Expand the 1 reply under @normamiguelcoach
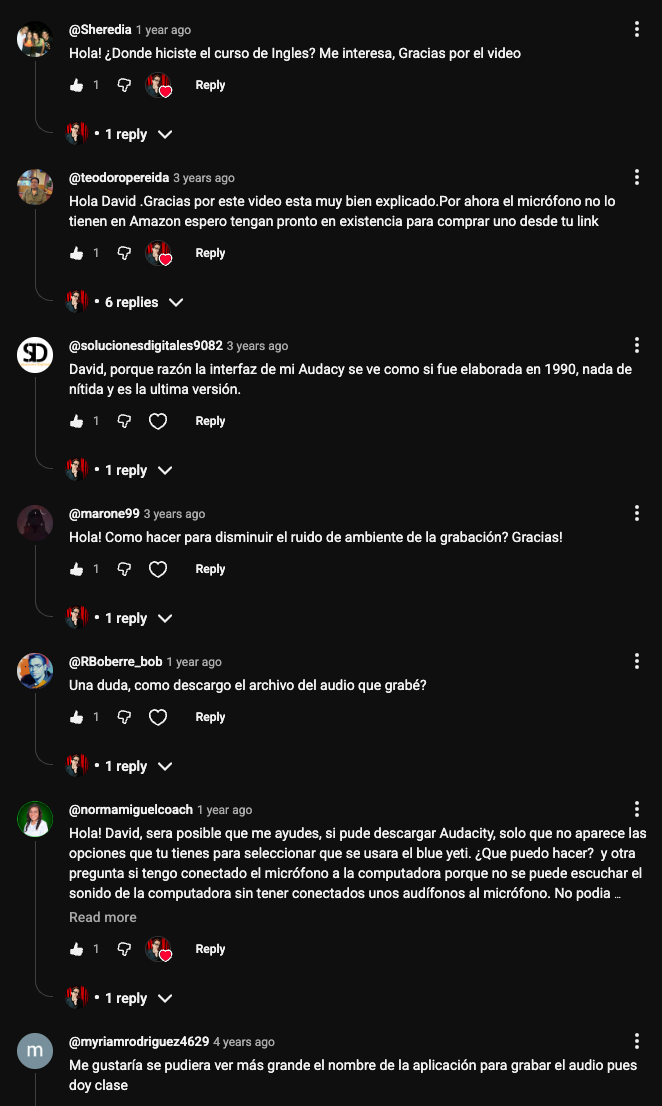The image size is (662, 1106). tap(119, 998)
